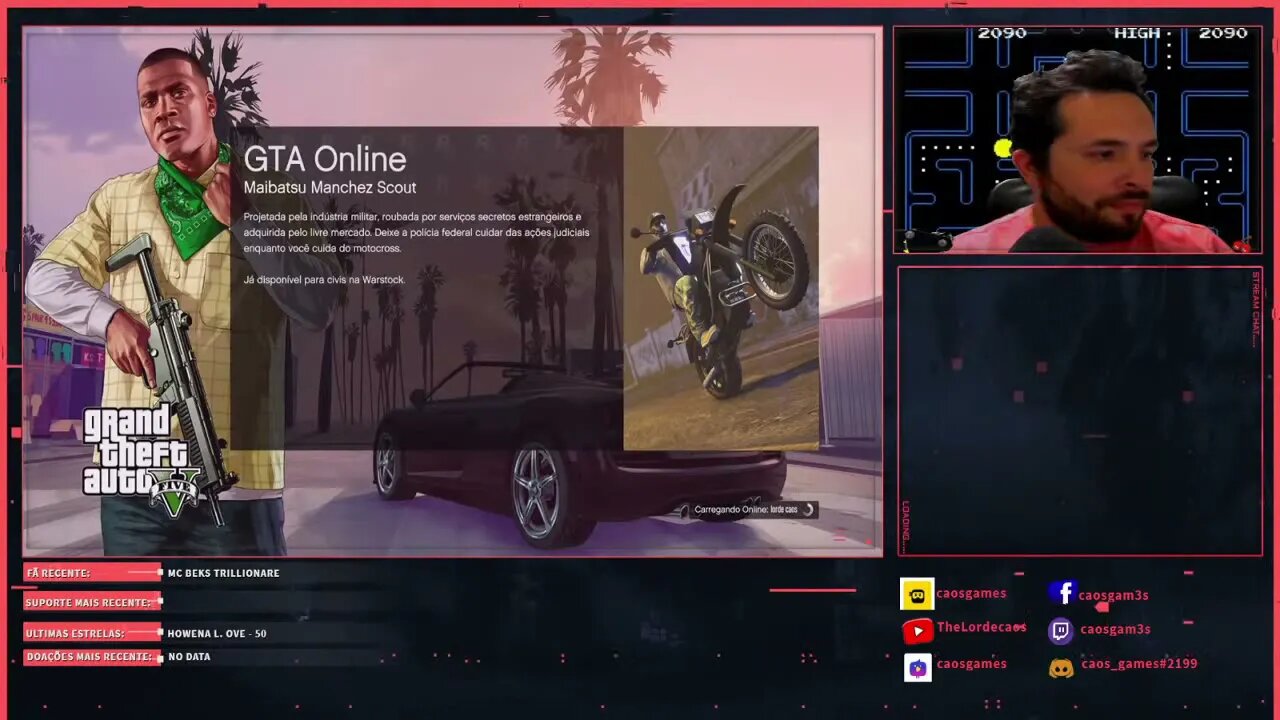Click the motocross wheelie preview image
Screen dimensions: 1280x720
720,288
